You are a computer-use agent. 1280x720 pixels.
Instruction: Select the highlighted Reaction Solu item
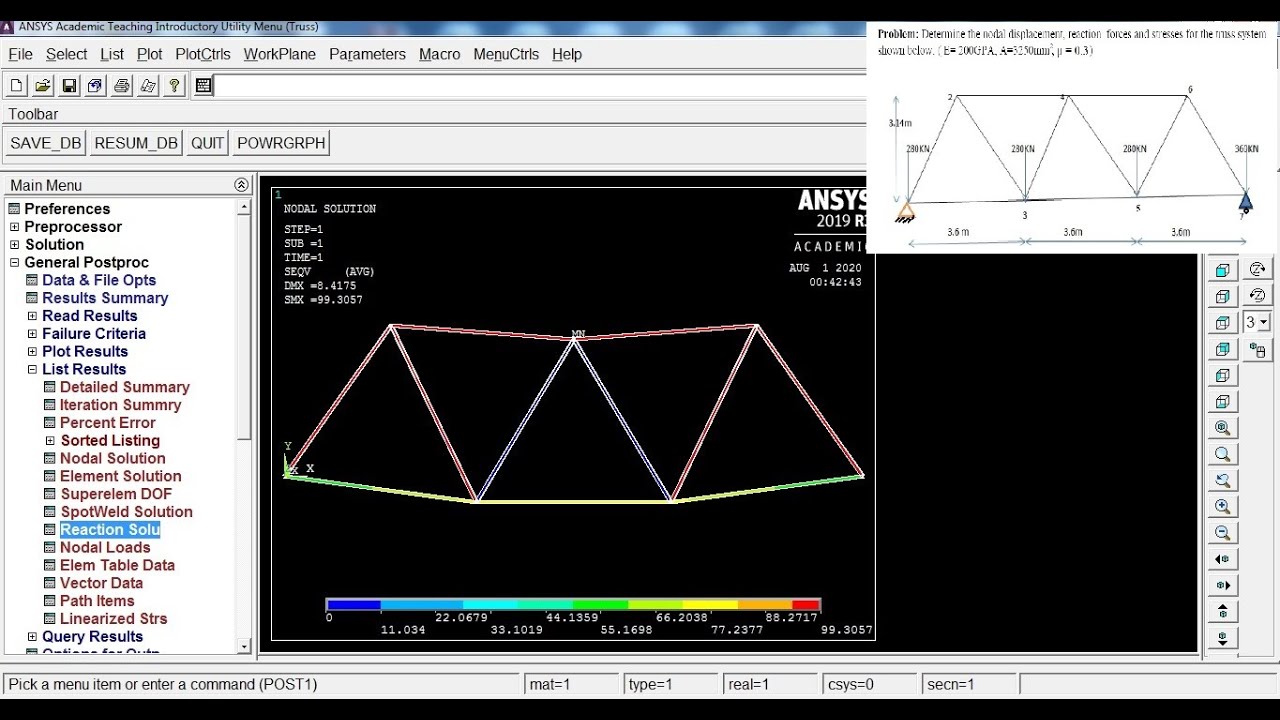pyautogui.click(x=110, y=530)
